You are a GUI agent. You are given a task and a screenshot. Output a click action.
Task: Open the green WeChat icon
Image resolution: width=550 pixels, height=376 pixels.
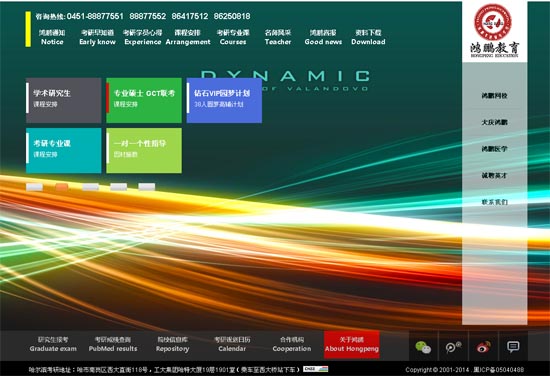[423, 347]
